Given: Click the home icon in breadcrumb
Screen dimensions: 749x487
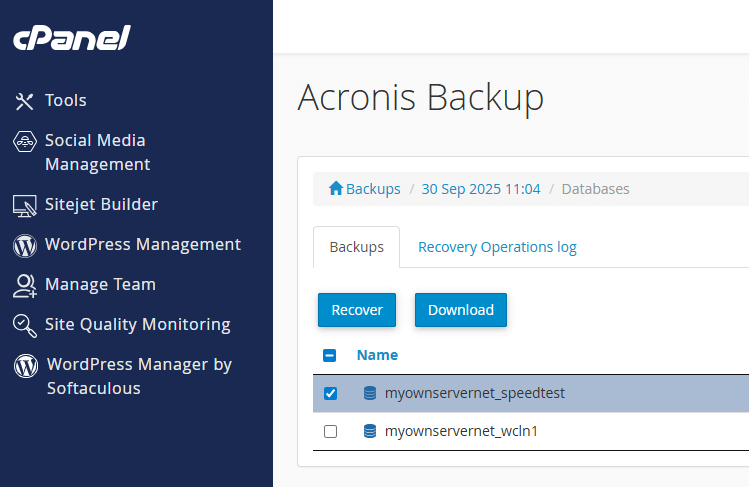Looking at the screenshot, I should point(336,189).
